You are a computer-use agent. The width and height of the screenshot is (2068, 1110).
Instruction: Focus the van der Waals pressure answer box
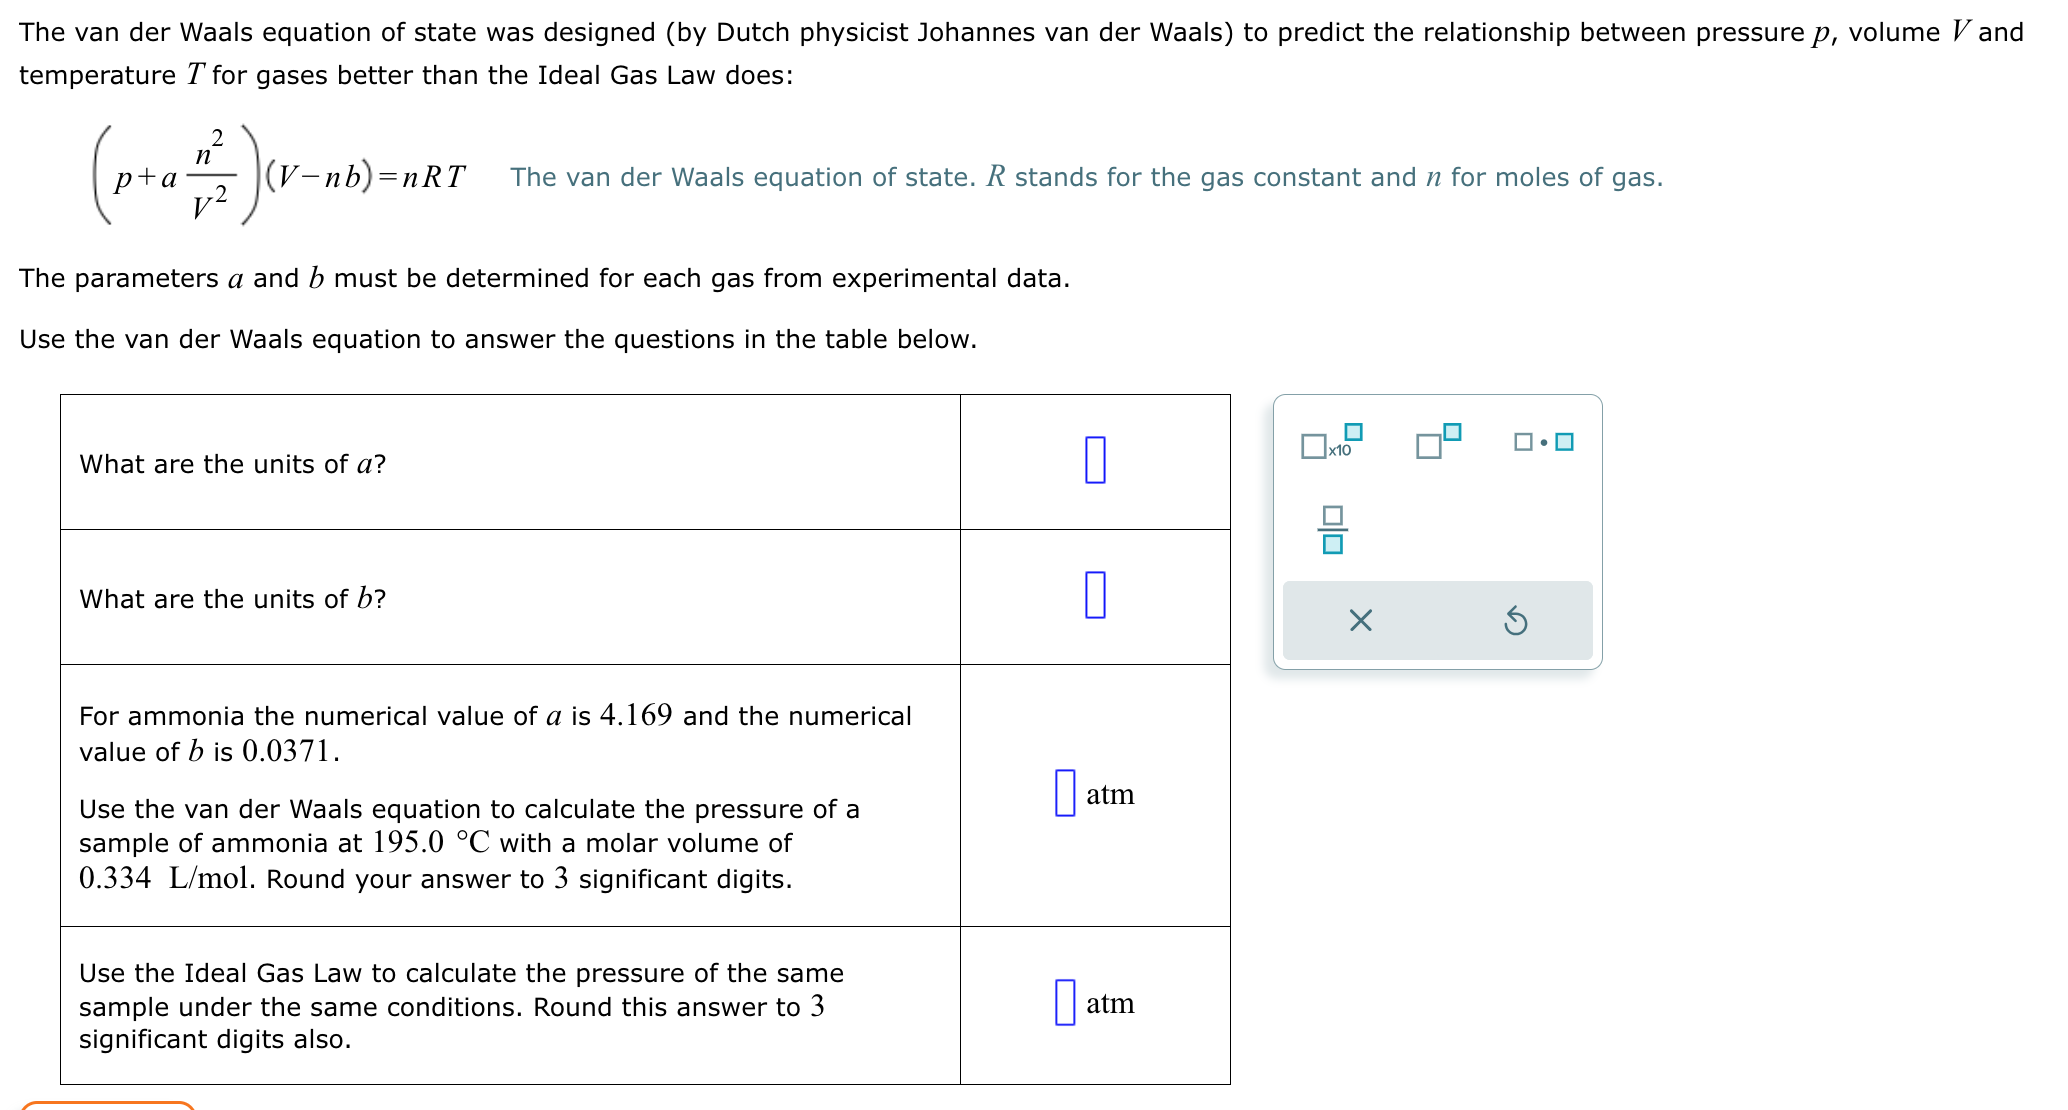[x=1065, y=793]
